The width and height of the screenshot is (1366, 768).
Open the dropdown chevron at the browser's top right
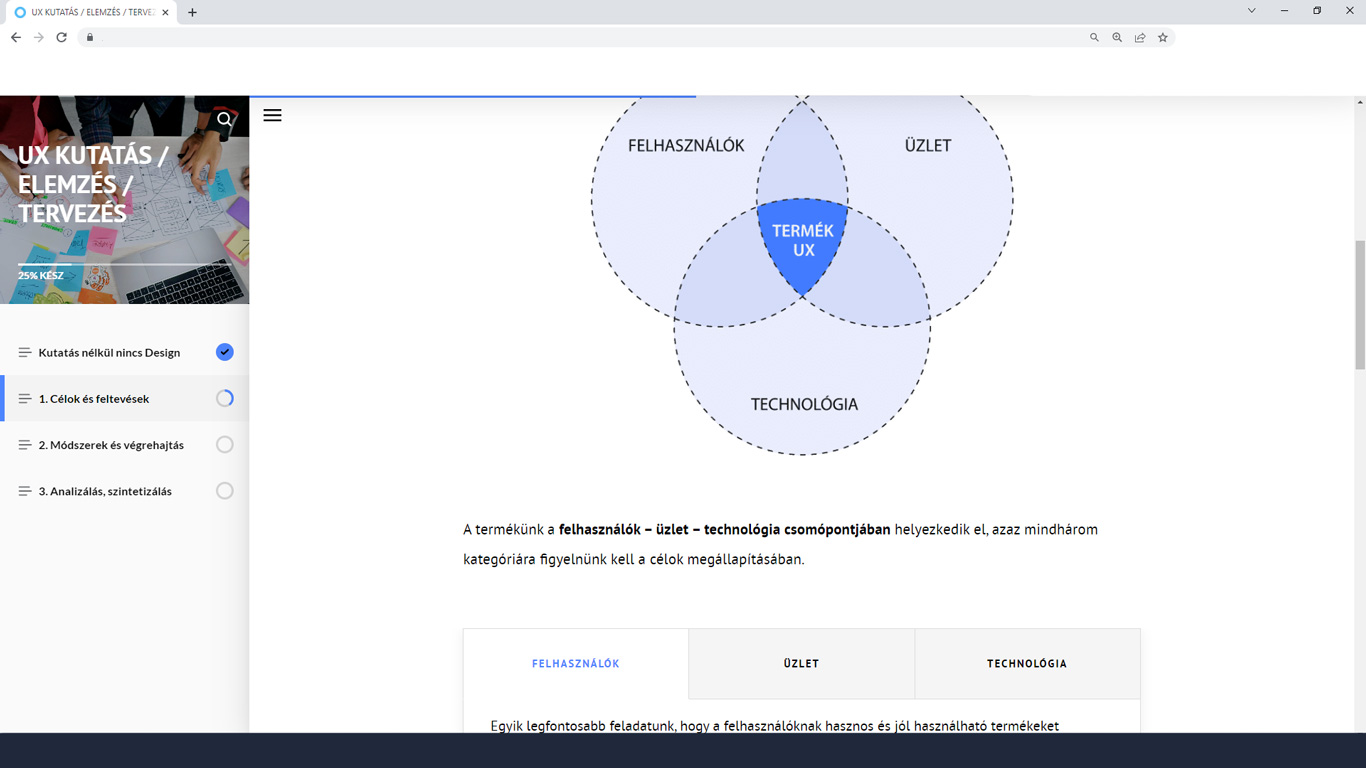coord(1251,10)
